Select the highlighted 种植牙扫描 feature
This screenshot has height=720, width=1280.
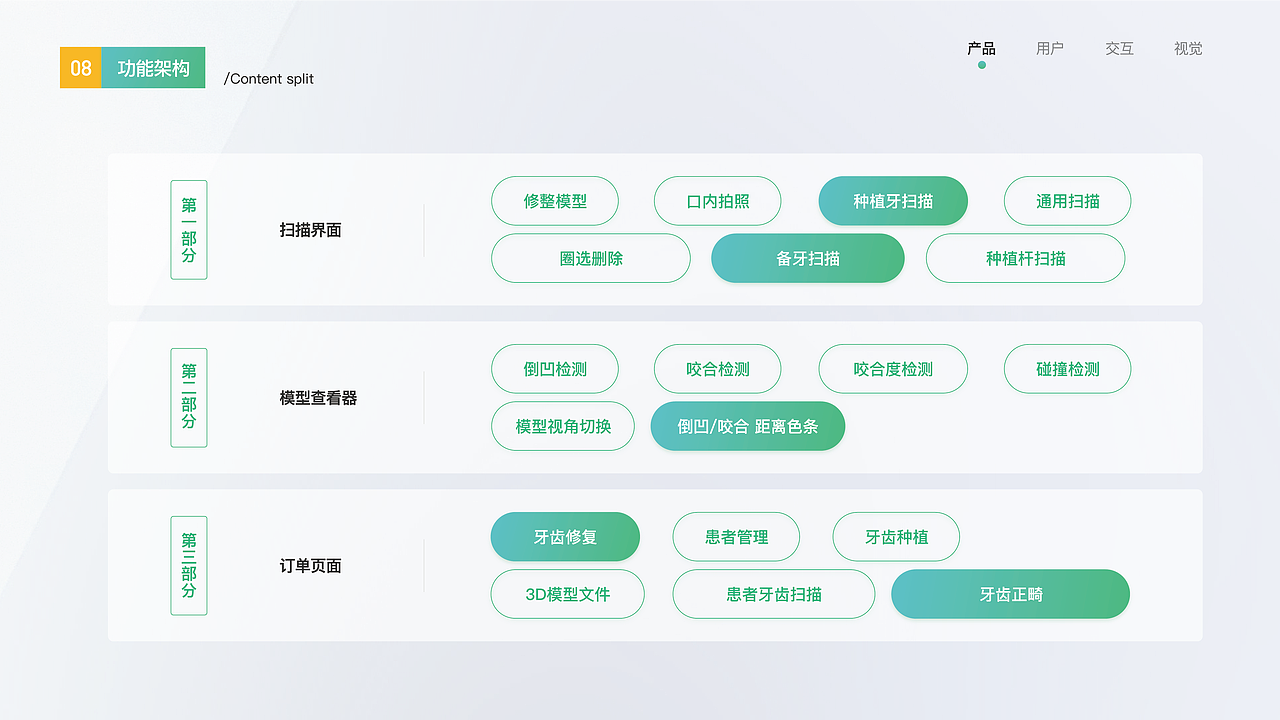(893, 201)
